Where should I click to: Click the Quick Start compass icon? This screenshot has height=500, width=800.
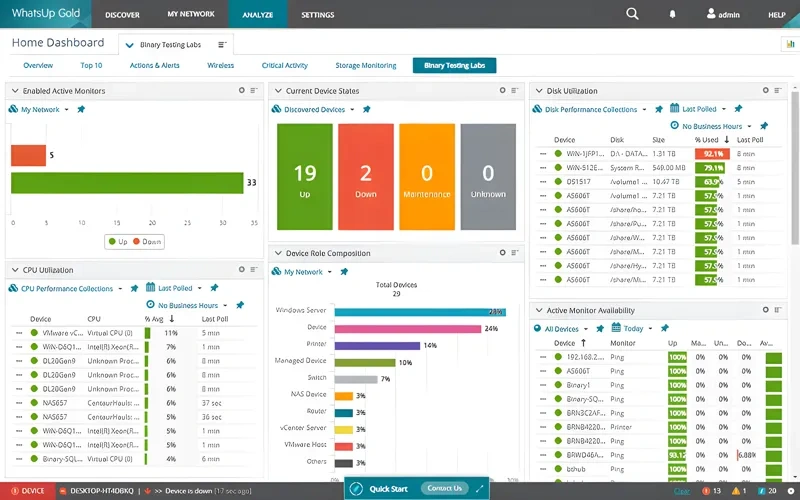pos(356,489)
